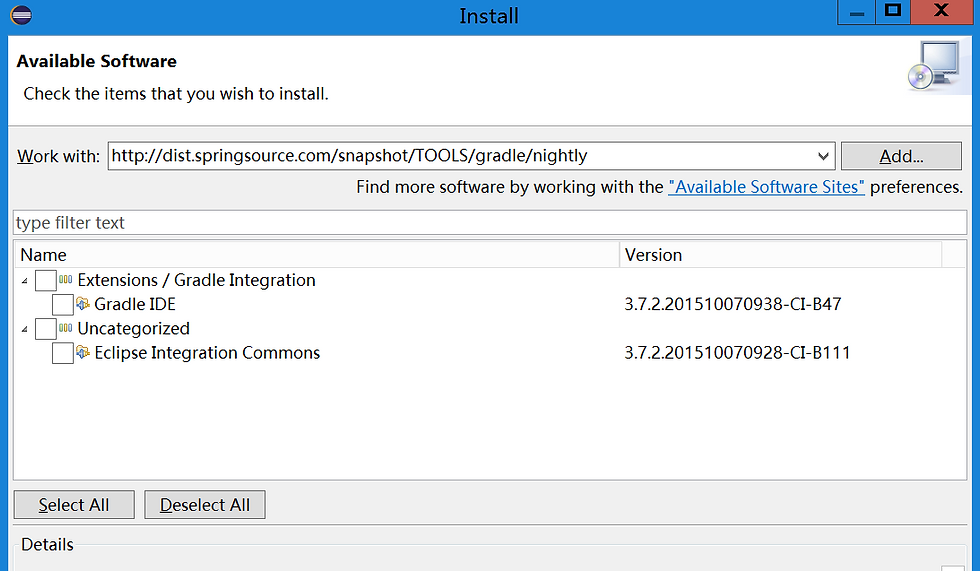Check the Eclipse Integration Commons checkbox
980x571 pixels.
62,353
